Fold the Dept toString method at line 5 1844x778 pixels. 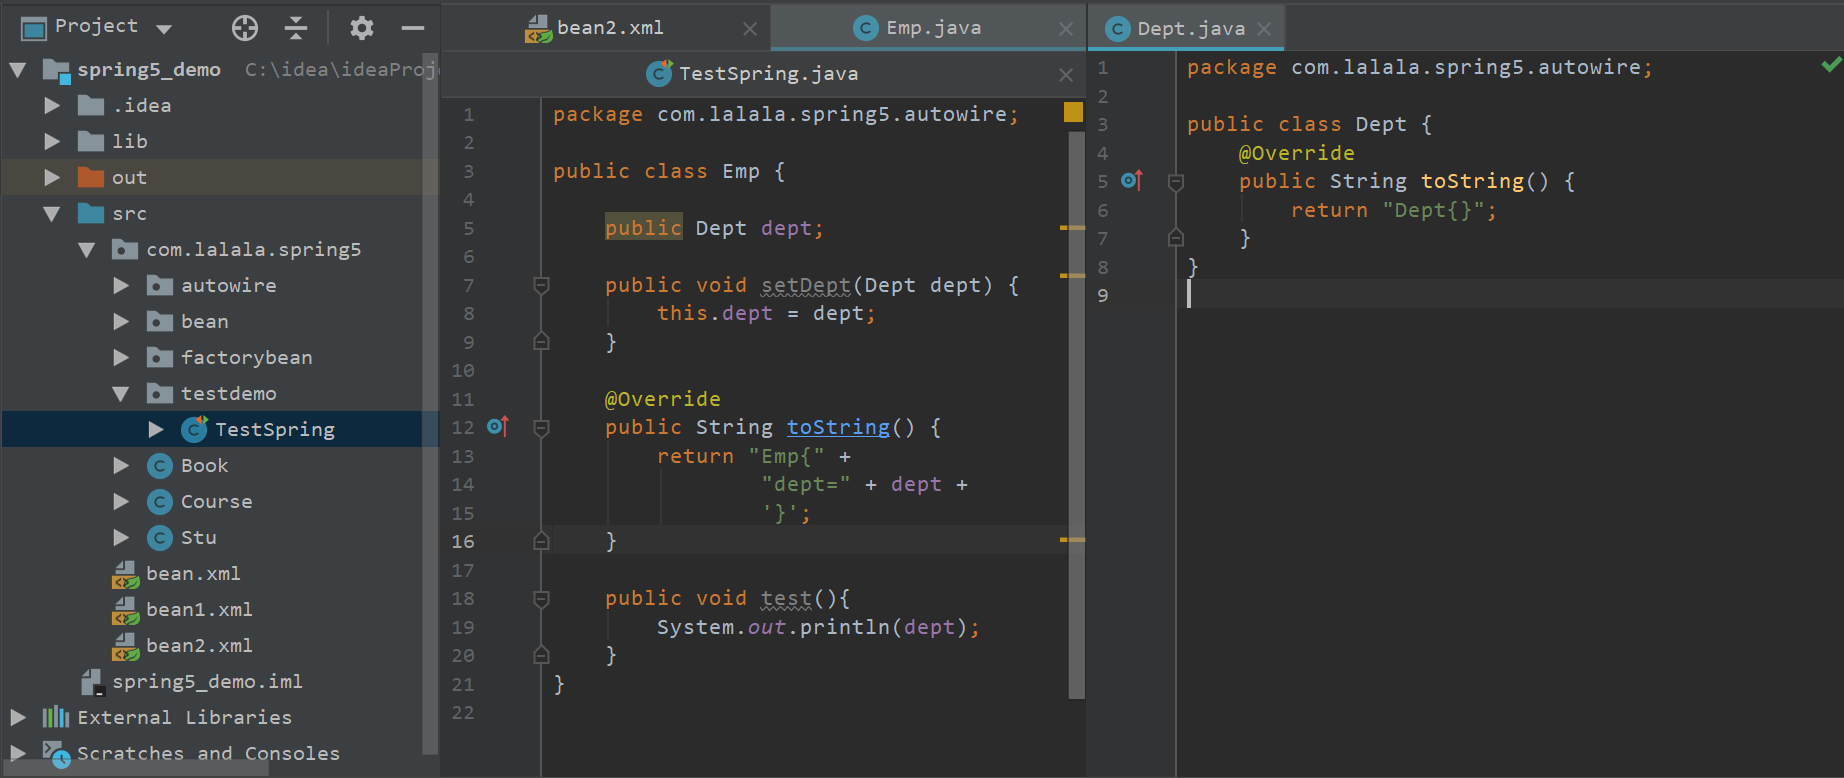[x=1176, y=182]
